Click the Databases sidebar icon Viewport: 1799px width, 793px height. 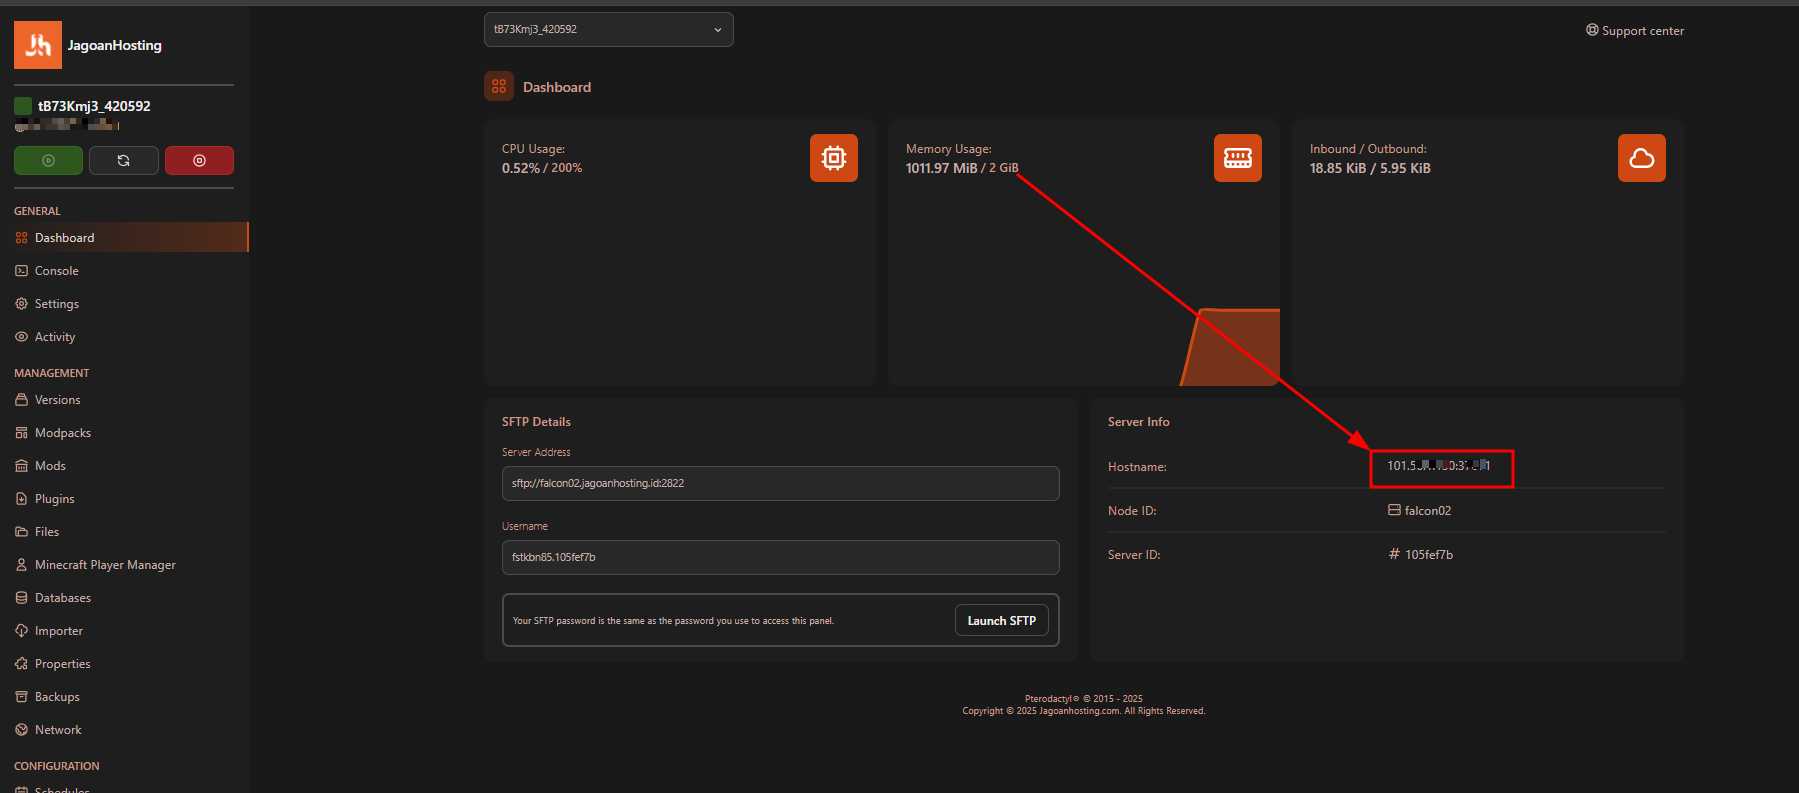click(x=21, y=597)
